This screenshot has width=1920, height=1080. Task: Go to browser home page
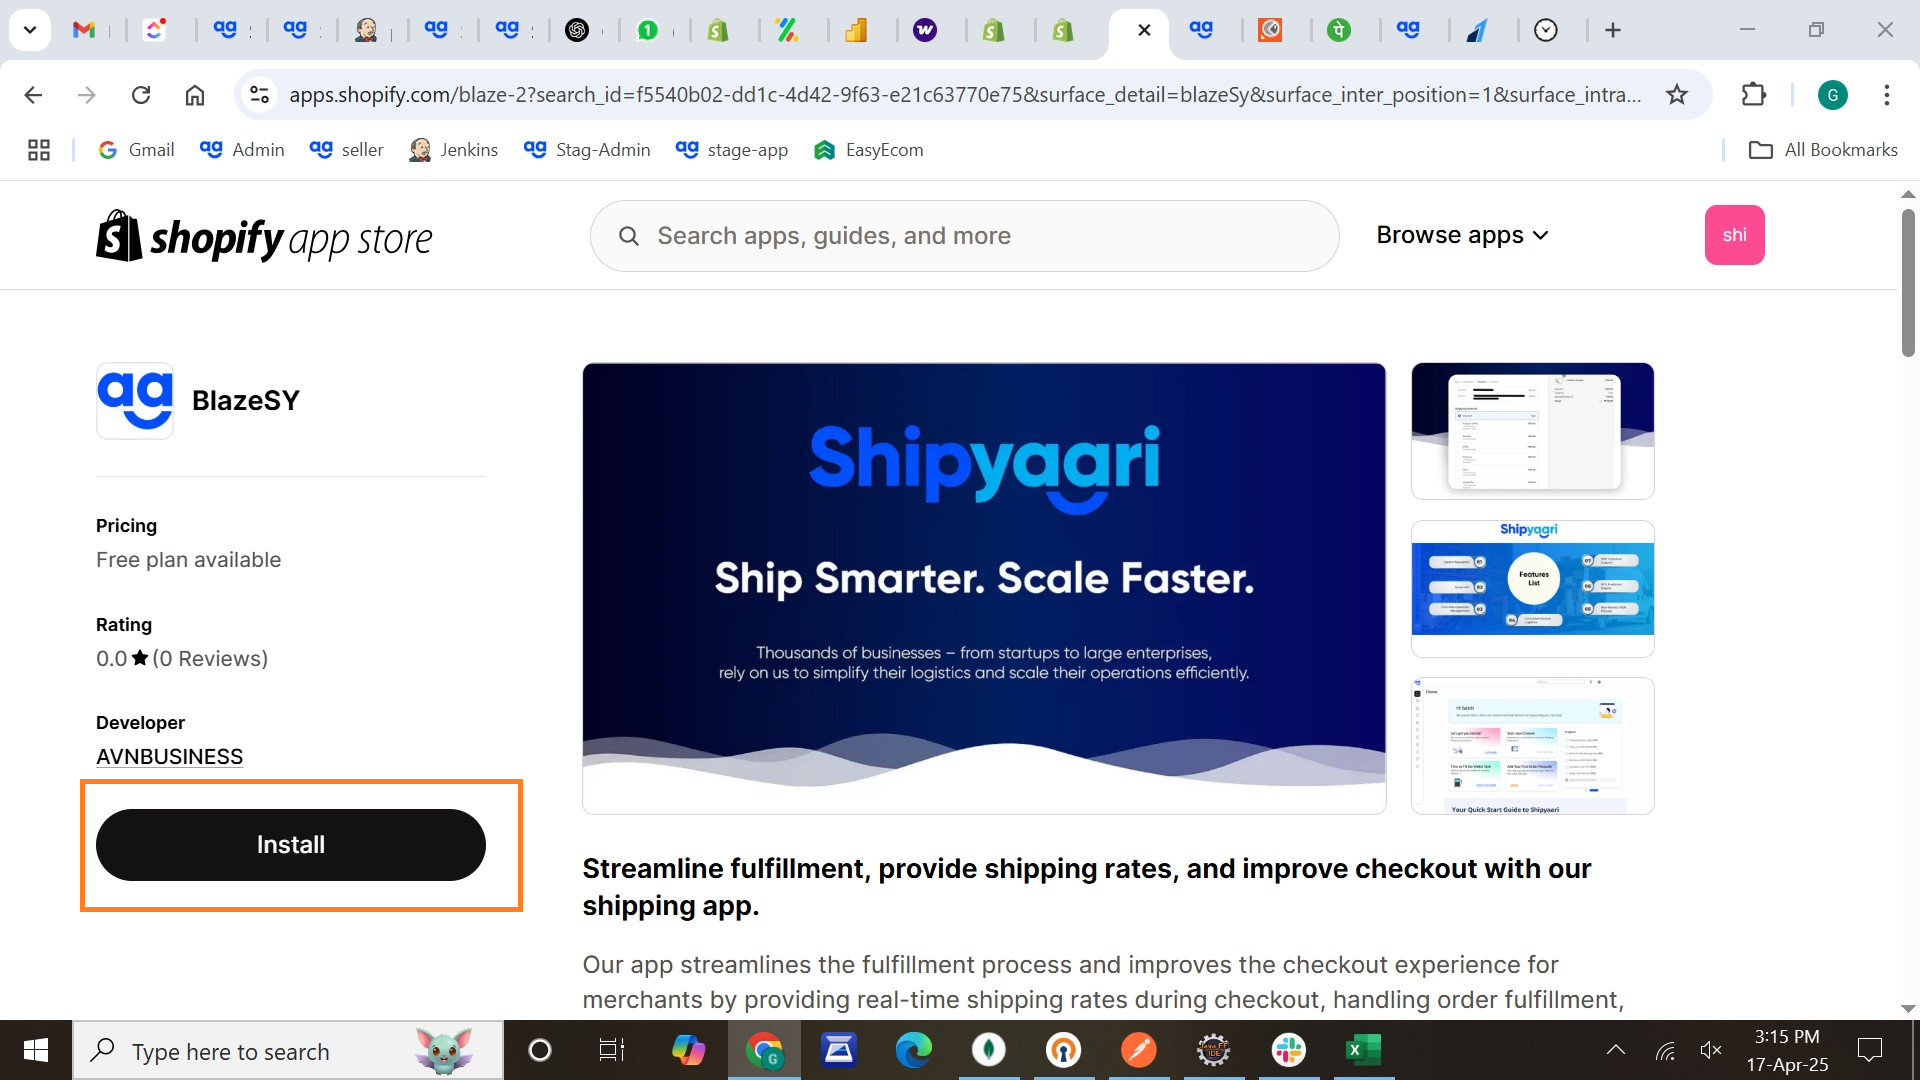point(195,95)
